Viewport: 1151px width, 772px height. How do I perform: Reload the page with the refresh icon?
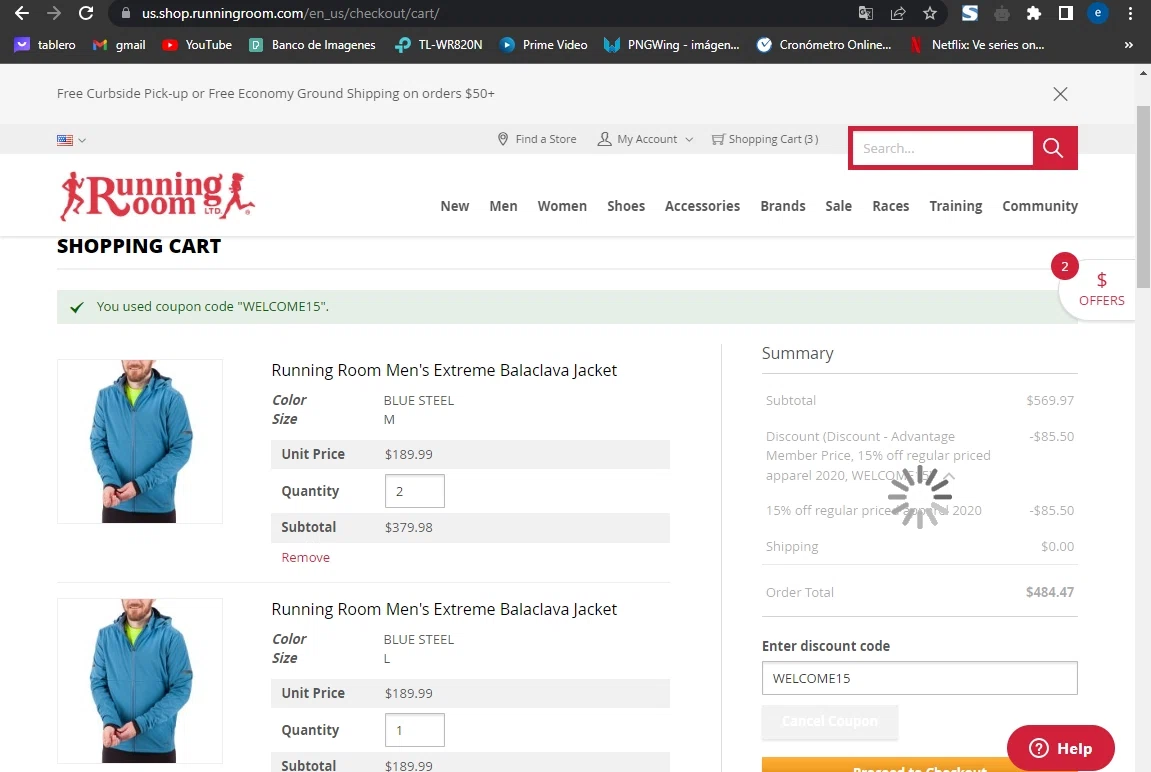[86, 13]
